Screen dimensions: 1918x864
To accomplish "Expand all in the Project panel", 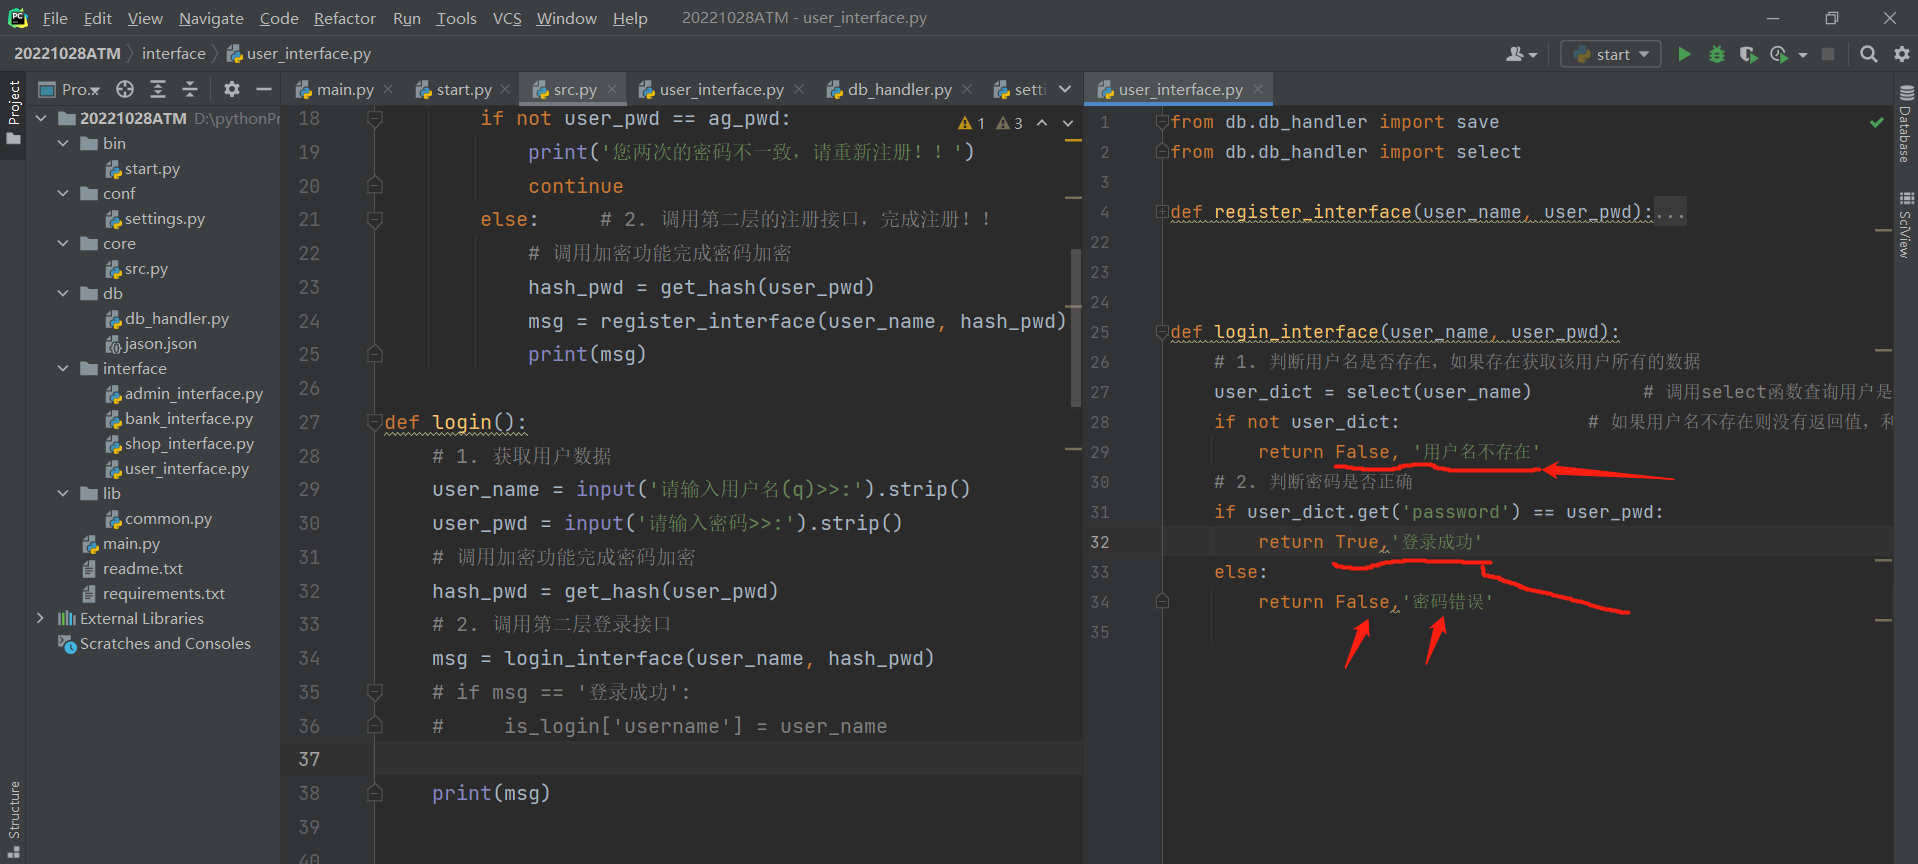I will pos(158,89).
